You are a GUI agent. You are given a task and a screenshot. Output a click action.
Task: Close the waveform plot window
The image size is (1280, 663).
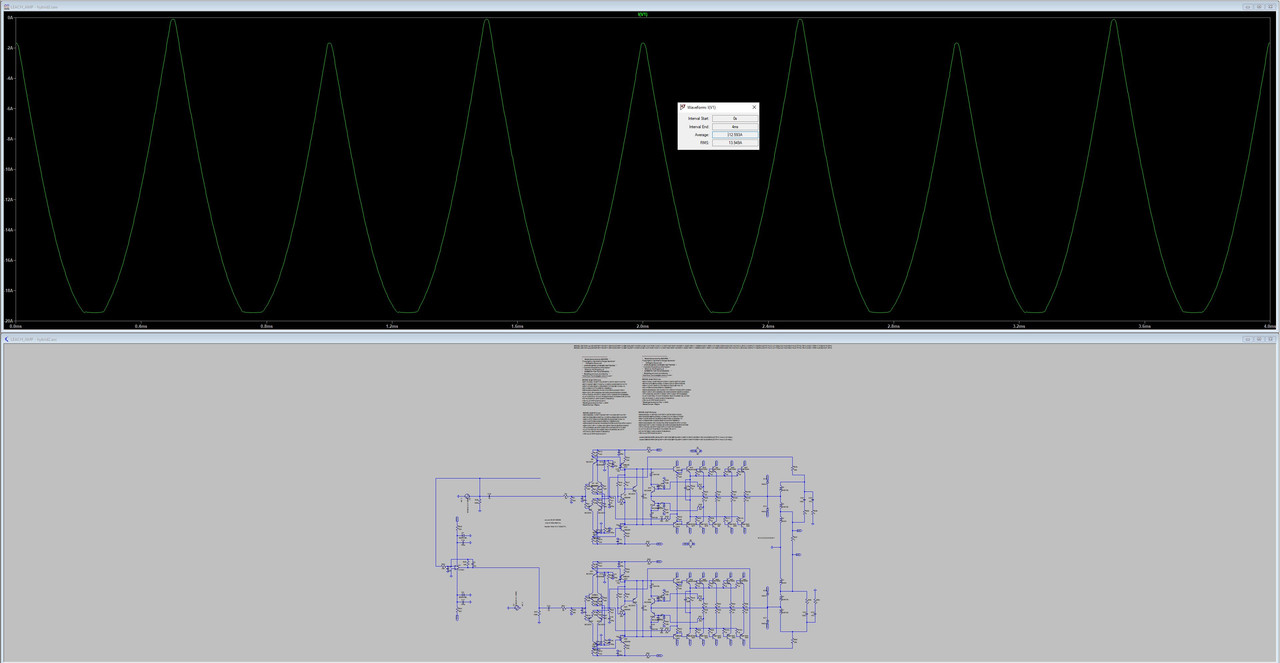coord(1271,6)
